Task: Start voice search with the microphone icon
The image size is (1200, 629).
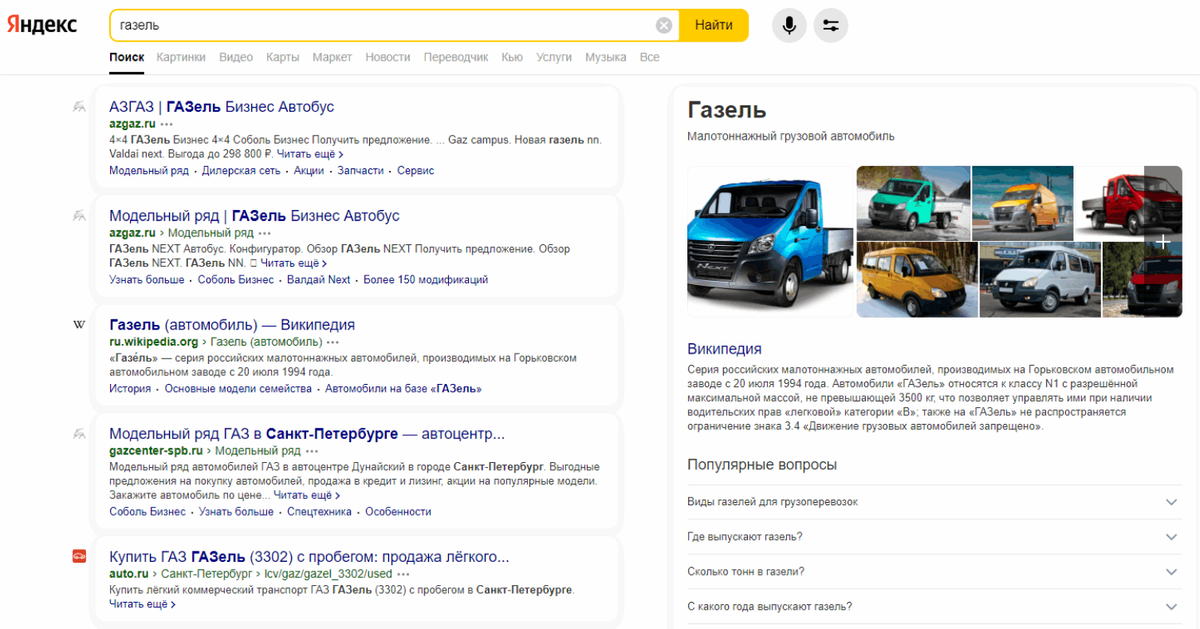Action: [x=789, y=25]
